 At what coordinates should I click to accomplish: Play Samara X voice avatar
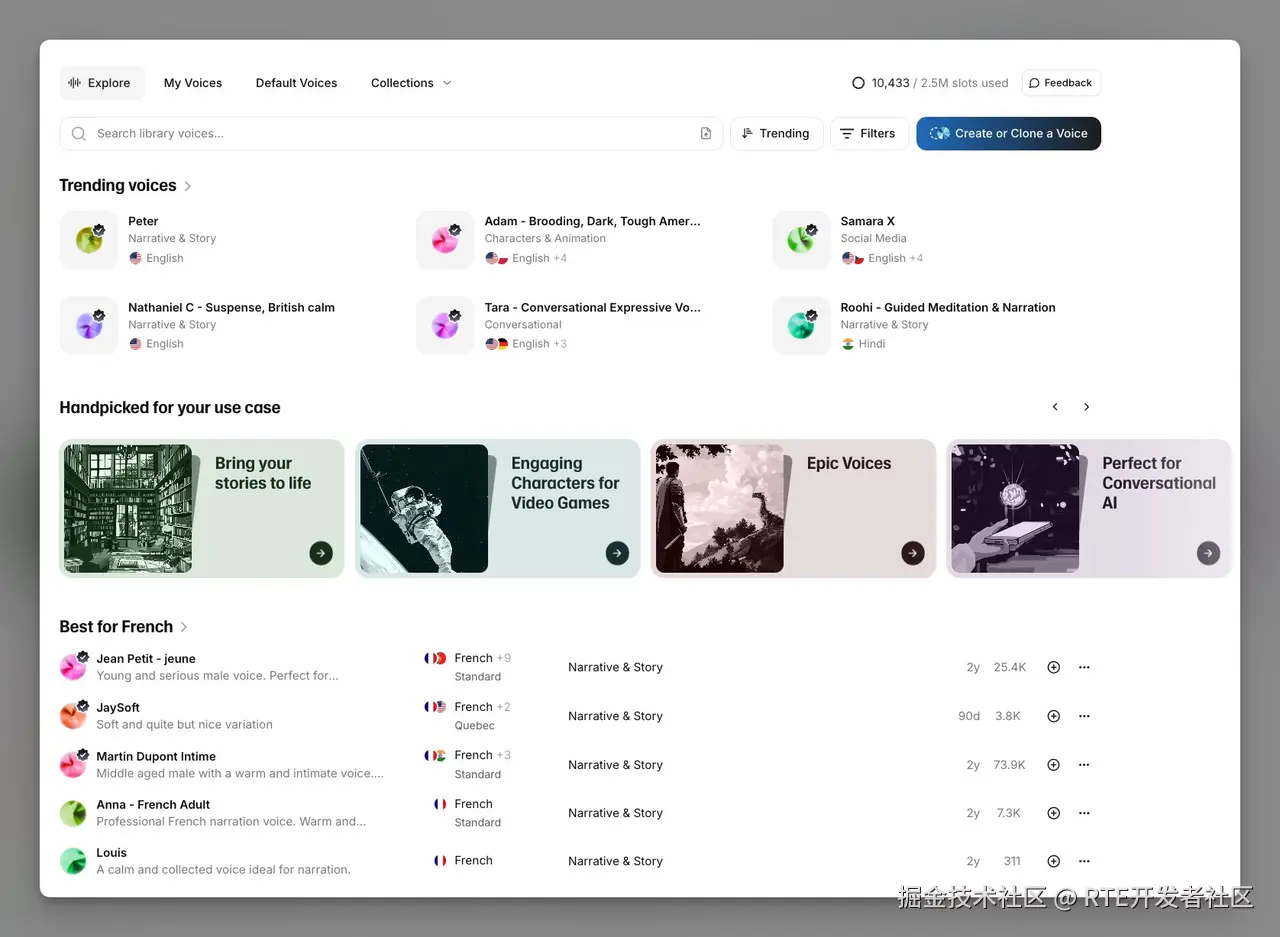[801, 240]
